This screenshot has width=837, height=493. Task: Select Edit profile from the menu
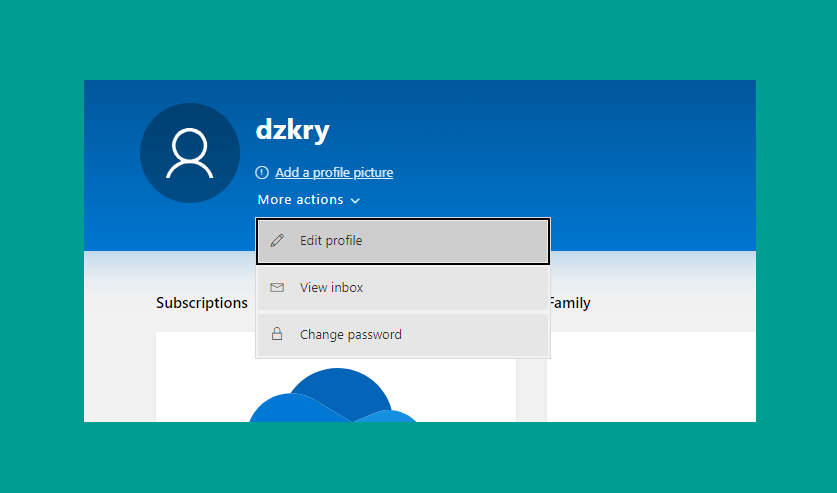tap(403, 241)
